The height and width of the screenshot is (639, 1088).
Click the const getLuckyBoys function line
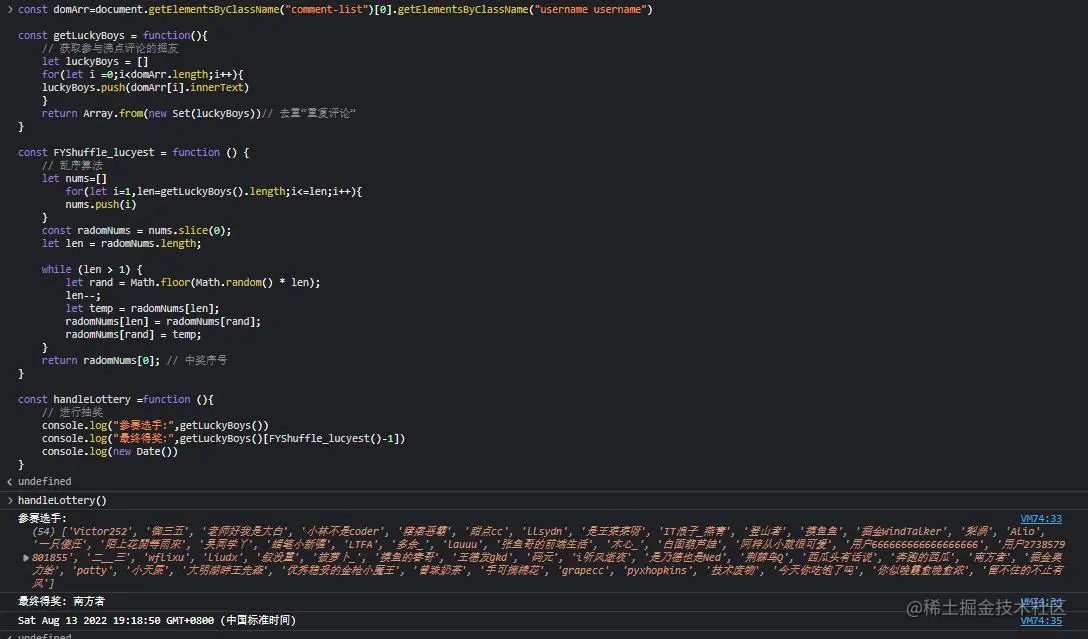[112, 35]
